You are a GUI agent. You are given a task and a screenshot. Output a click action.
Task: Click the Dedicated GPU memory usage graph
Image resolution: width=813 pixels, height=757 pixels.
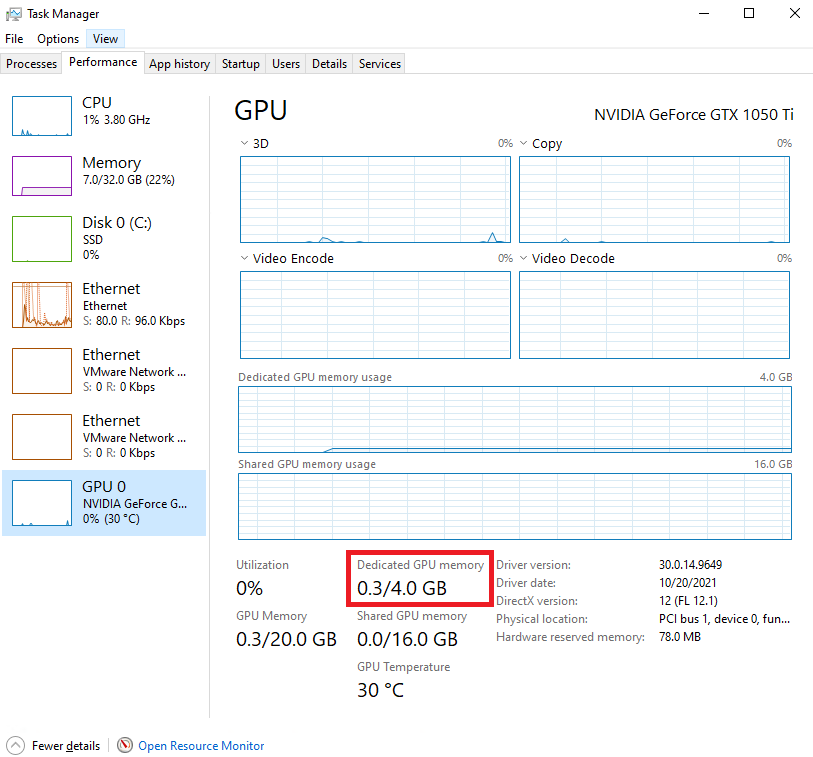coord(515,419)
